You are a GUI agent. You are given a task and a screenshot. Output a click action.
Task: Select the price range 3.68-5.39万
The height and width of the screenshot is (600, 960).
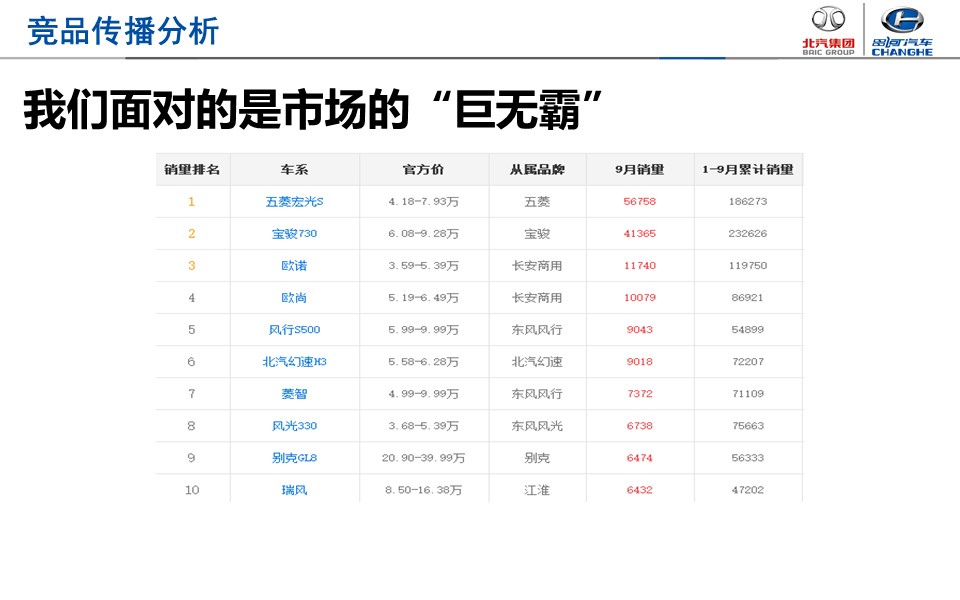[x=423, y=426]
